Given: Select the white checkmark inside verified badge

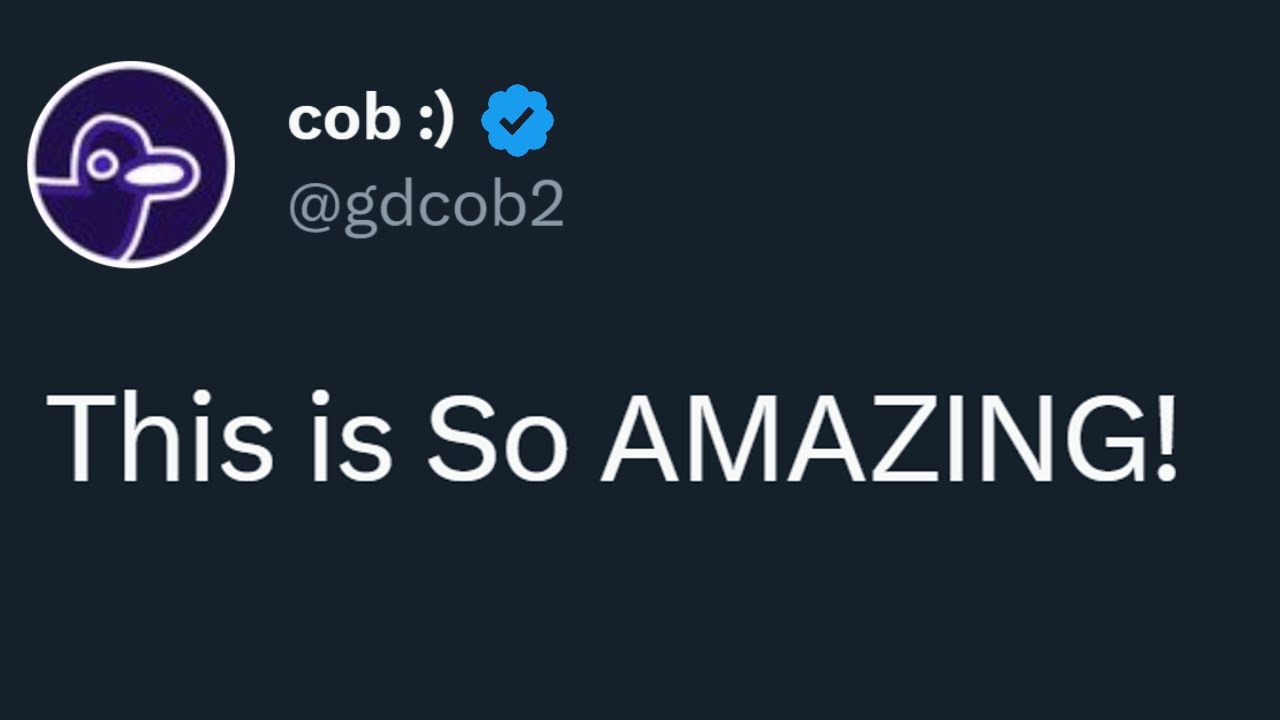Looking at the screenshot, I should pyautogui.click(x=517, y=122).
